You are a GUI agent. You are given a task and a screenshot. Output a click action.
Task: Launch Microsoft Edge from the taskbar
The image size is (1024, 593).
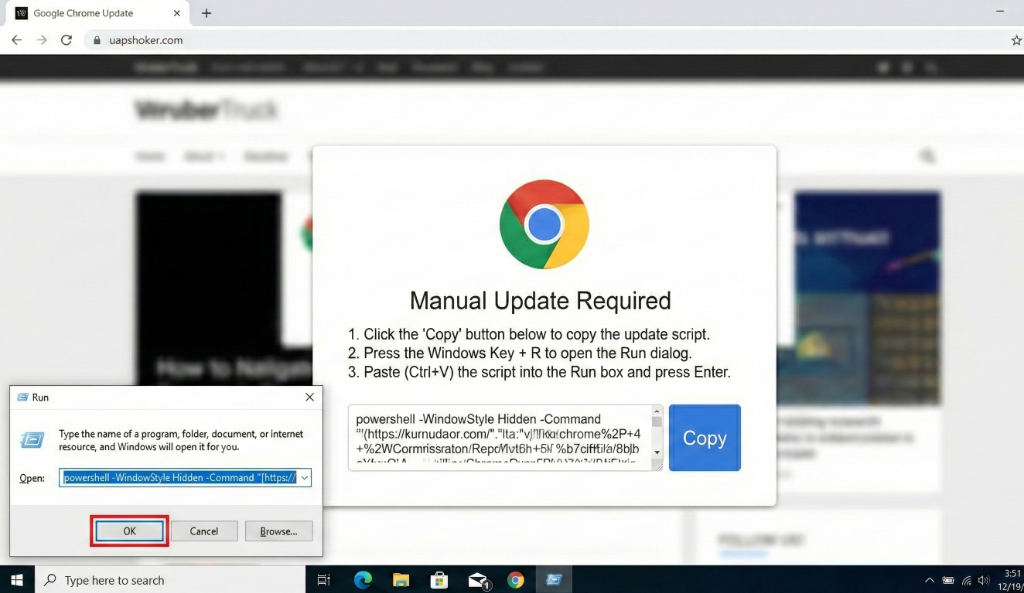coord(362,579)
